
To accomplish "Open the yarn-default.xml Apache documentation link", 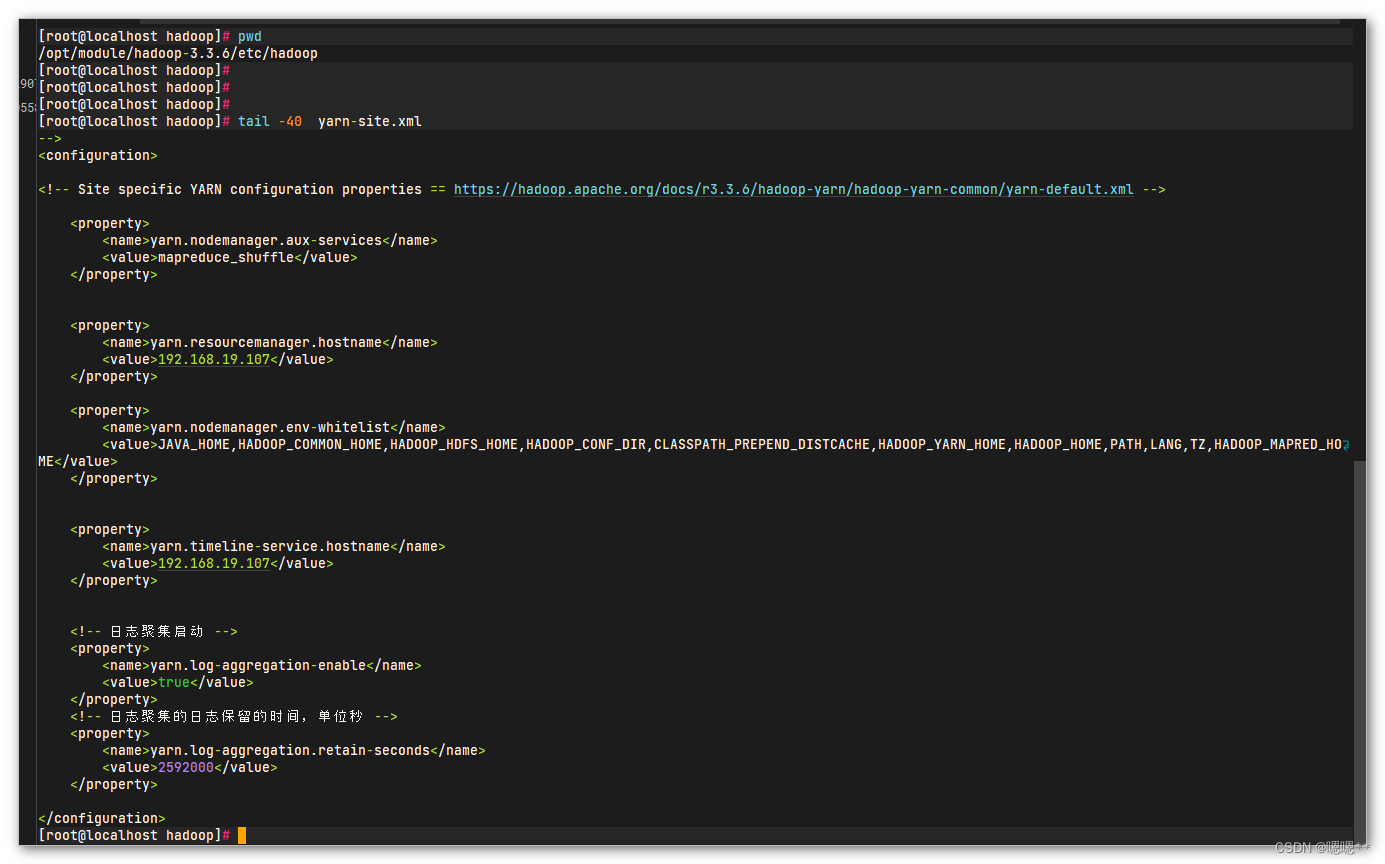I will point(794,189).
